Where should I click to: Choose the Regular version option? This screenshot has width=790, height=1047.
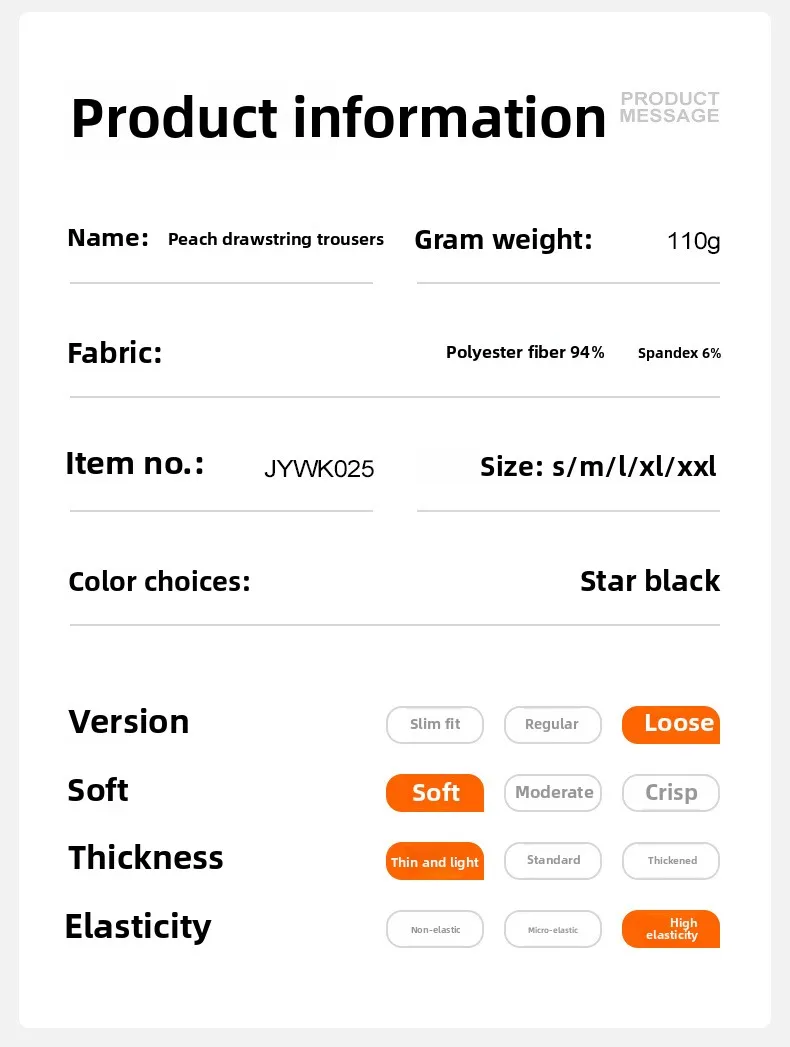(553, 725)
